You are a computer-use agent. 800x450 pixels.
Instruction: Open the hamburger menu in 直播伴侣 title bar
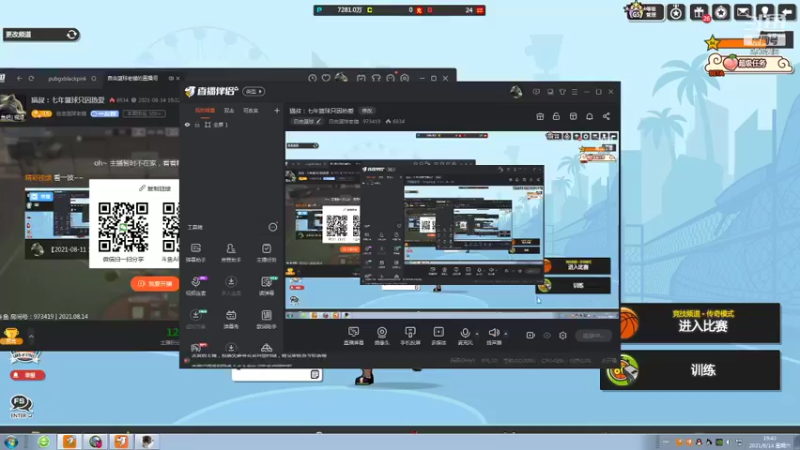coord(574,92)
